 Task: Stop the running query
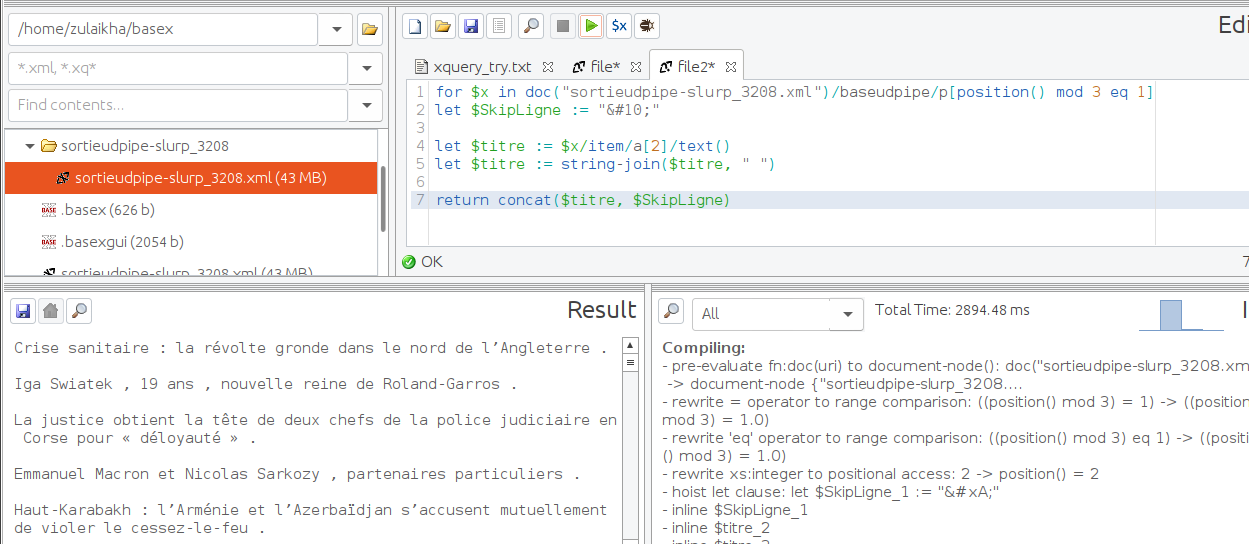coord(563,26)
